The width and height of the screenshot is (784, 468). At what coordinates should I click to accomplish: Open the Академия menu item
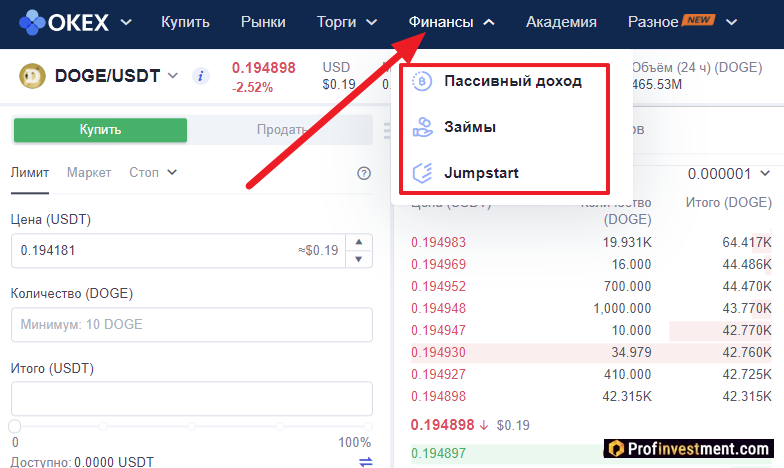[561, 22]
